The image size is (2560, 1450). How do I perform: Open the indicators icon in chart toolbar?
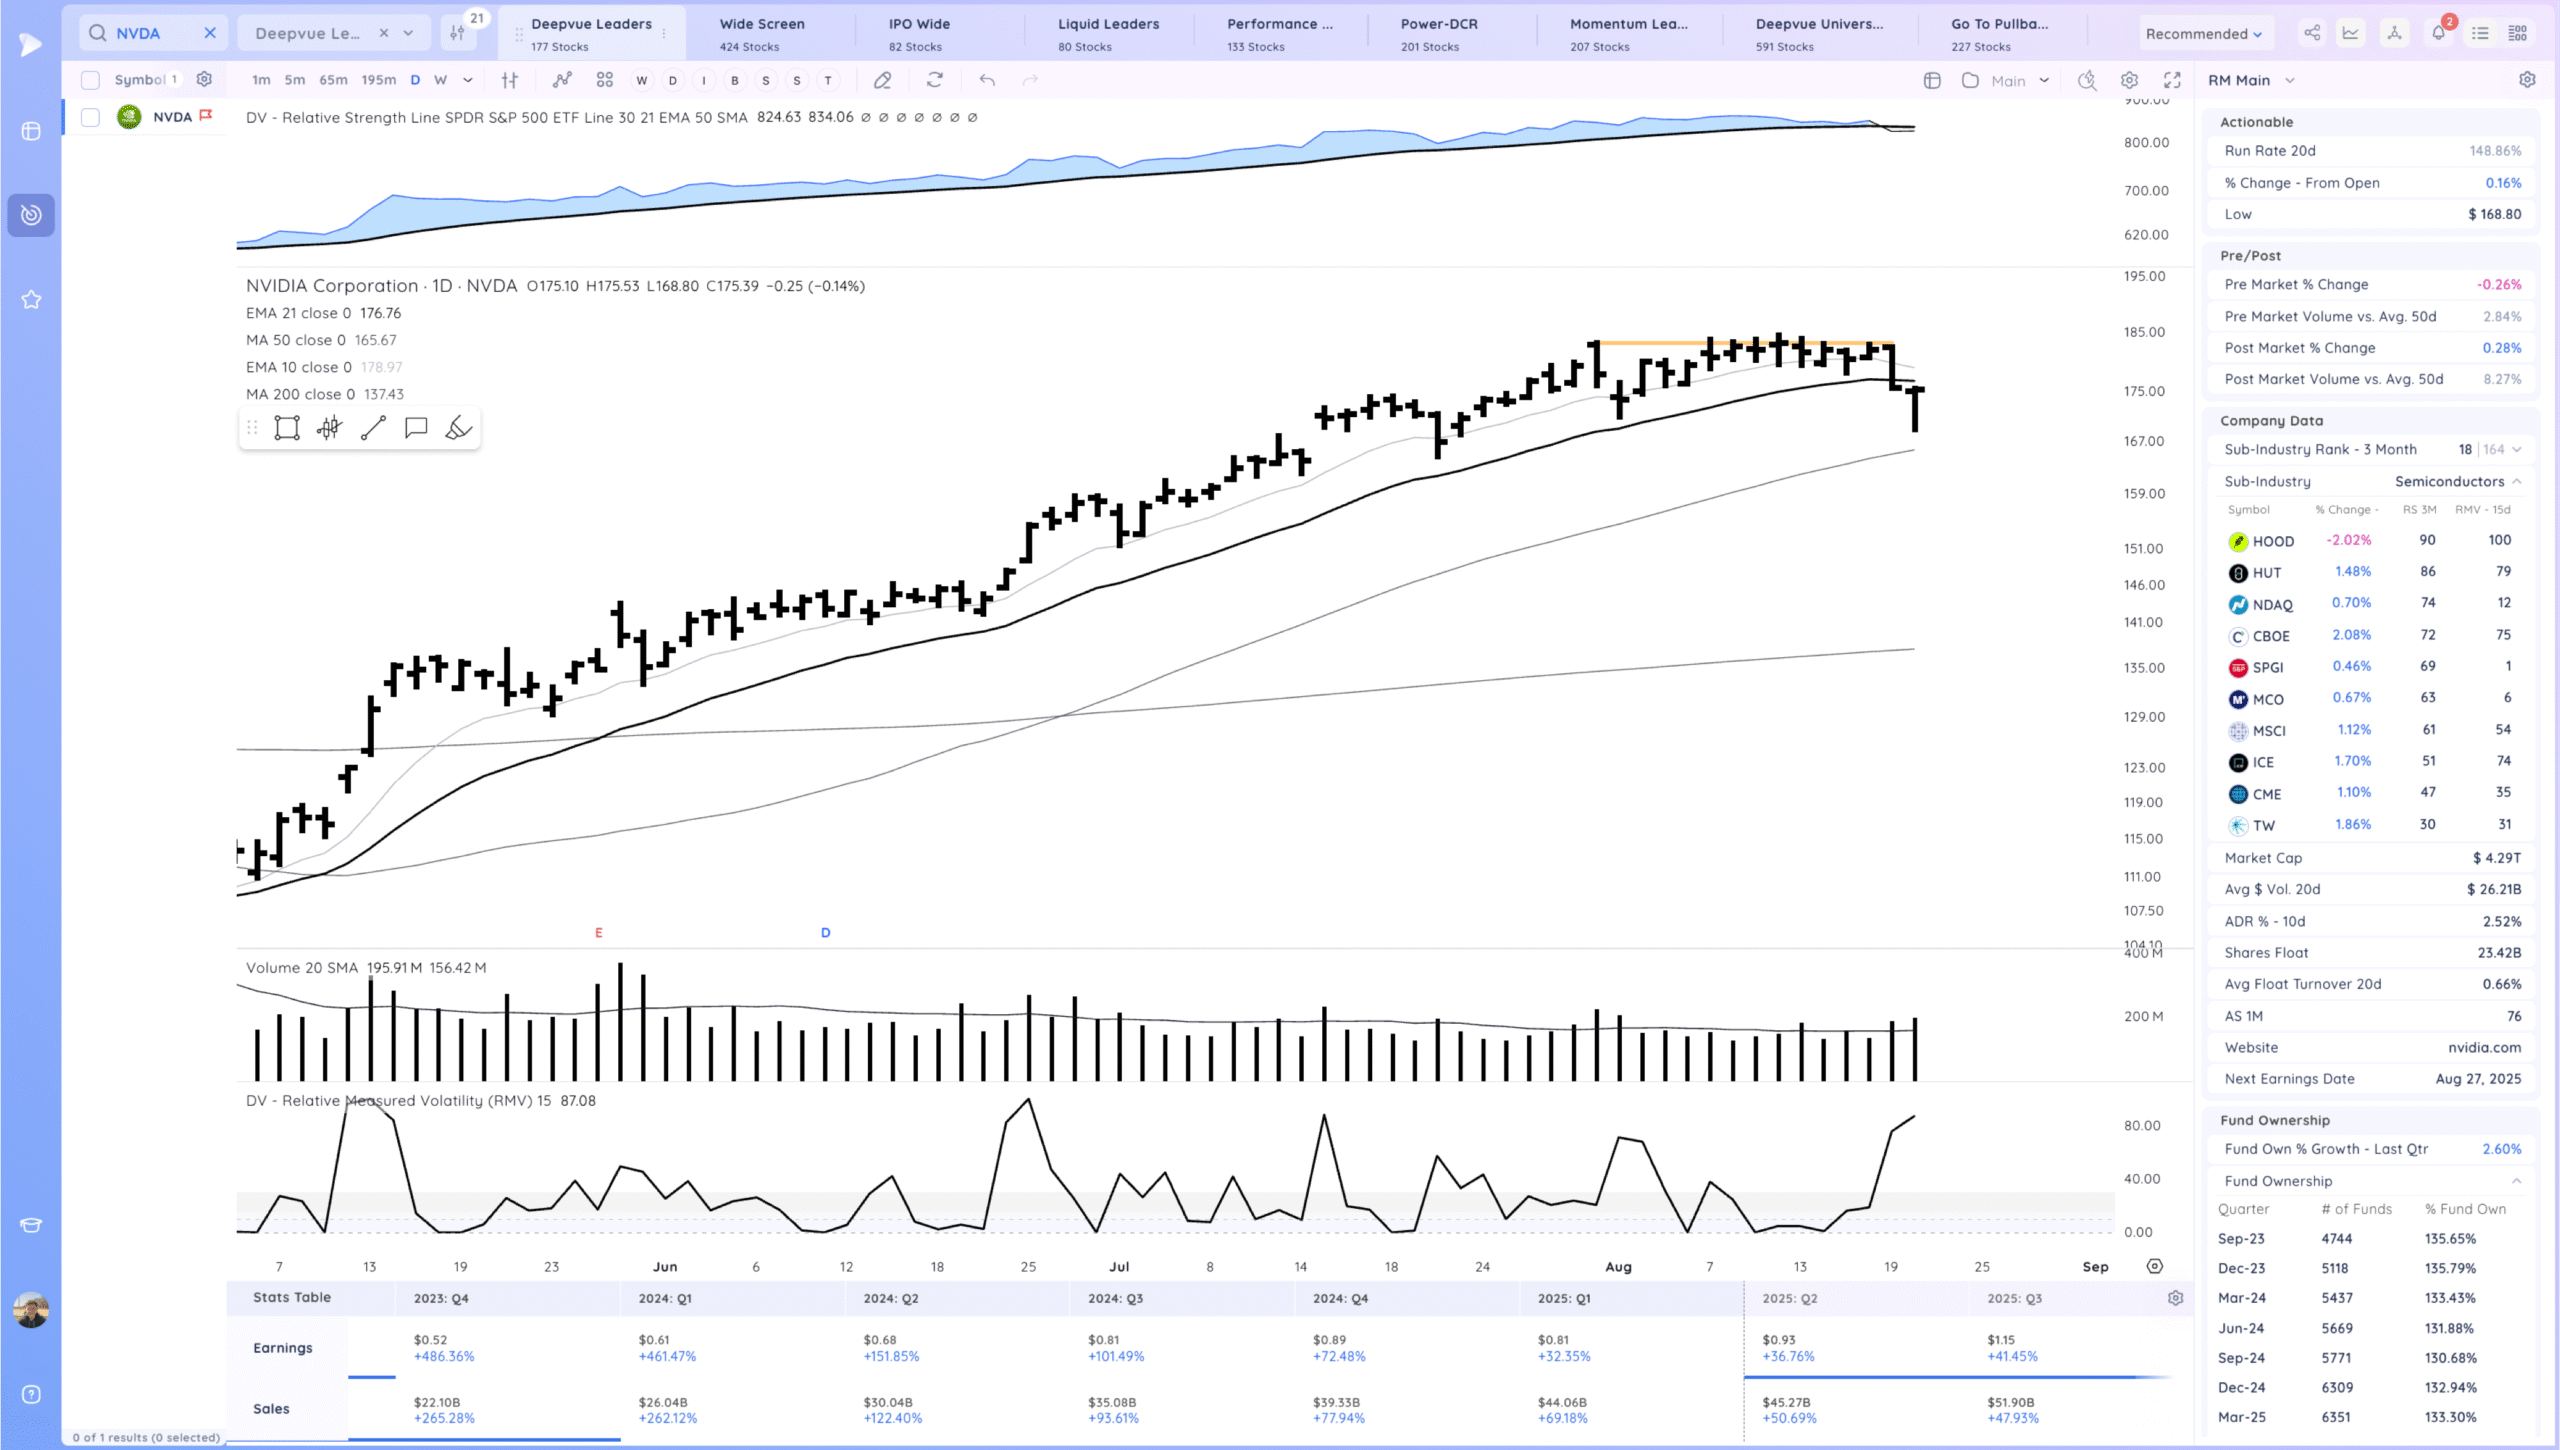point(562,80)
